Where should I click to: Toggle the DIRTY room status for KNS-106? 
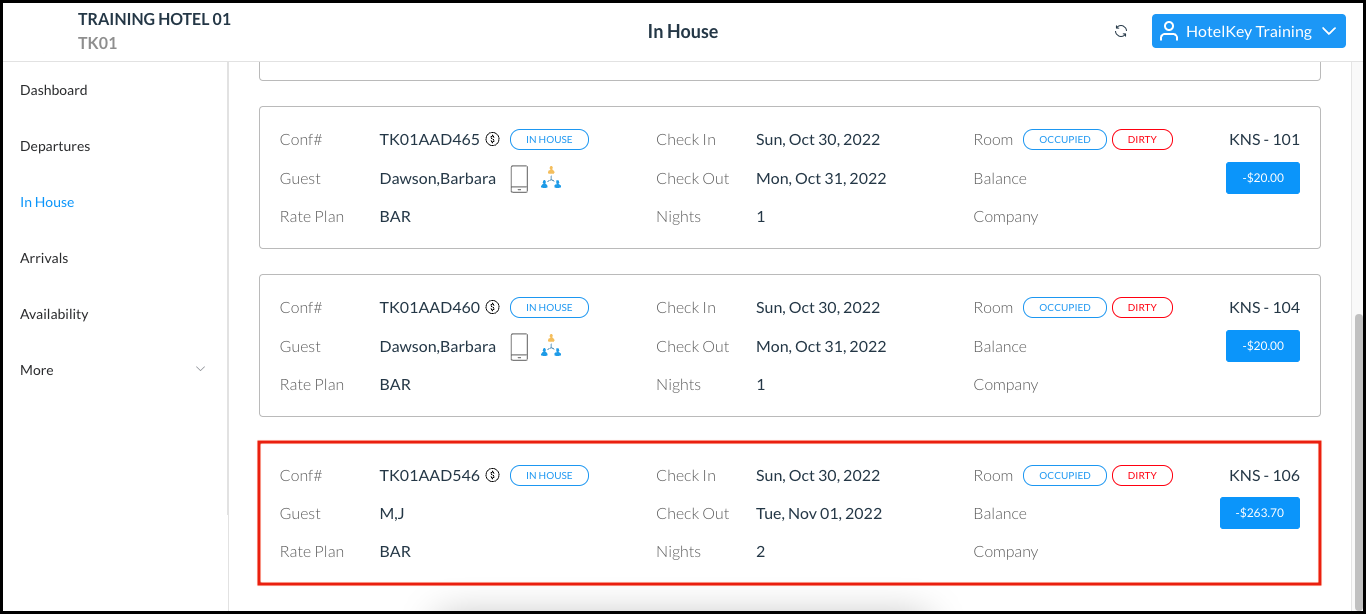coord(1142,475)
